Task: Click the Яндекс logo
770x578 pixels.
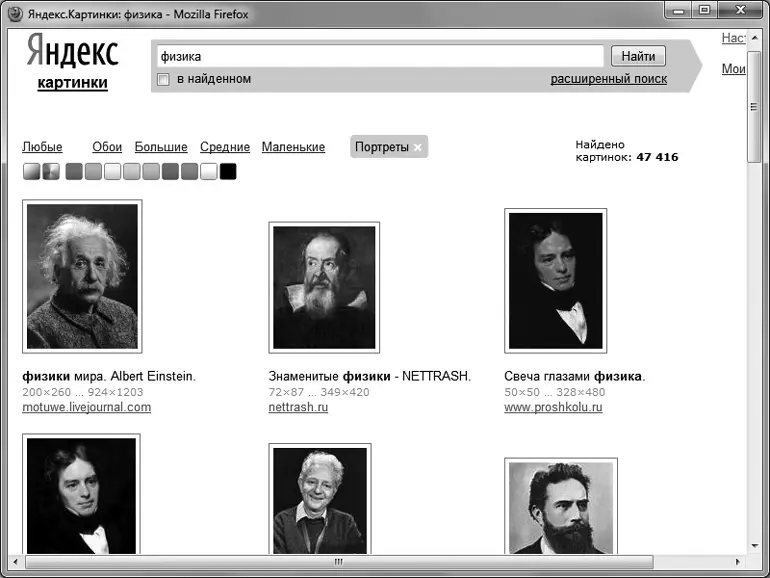Action: click(x=72, y=52)
